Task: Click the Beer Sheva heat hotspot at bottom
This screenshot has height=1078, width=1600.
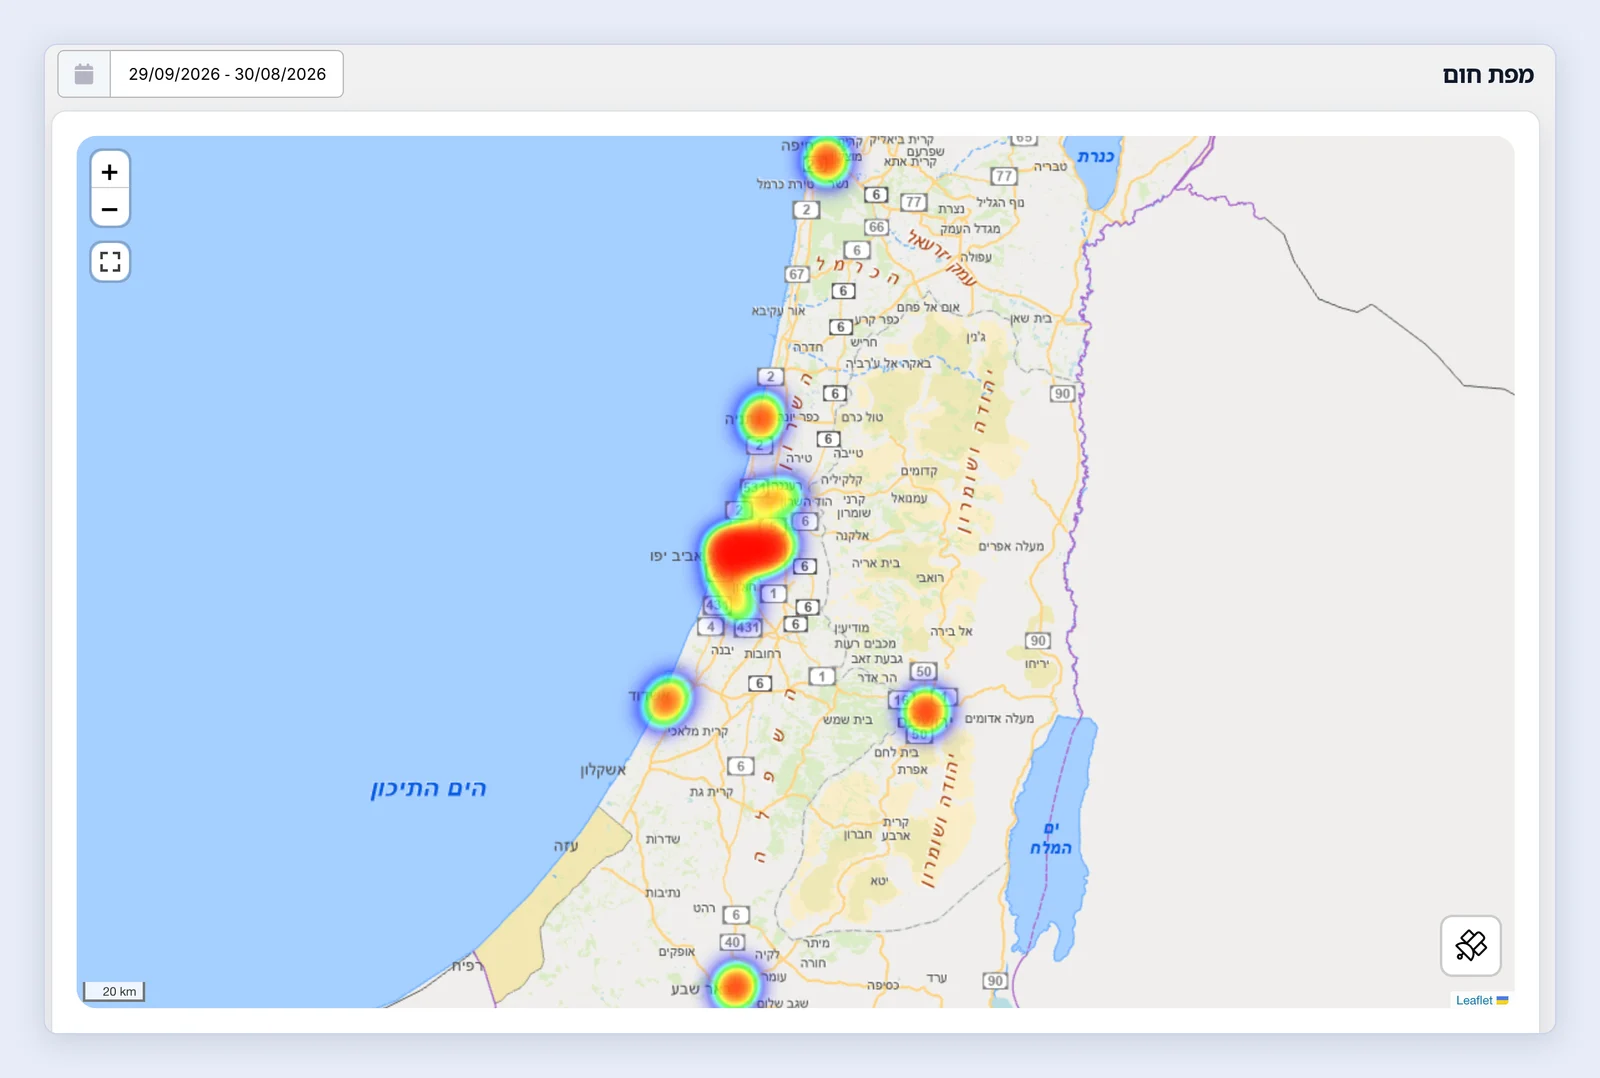Action: (736, 985)
